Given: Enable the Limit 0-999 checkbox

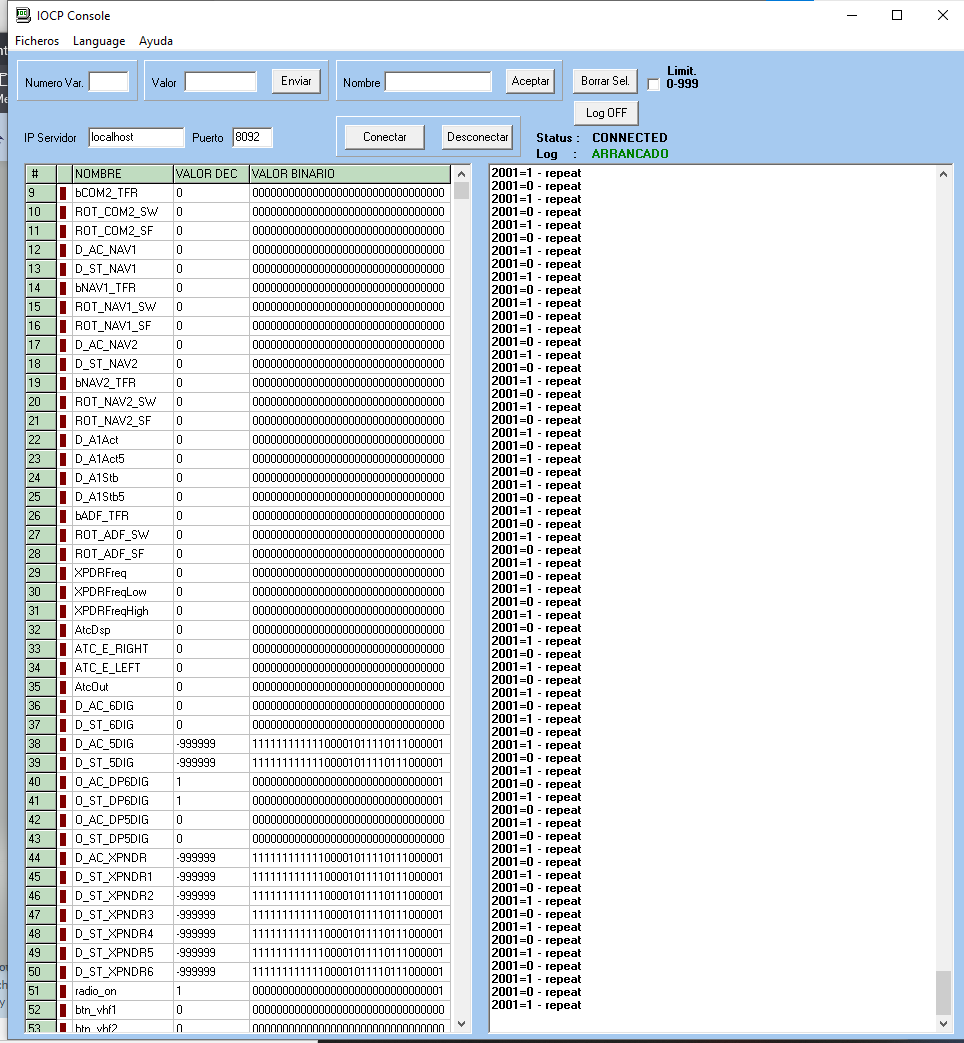Looking at the screenshot, I should click(x=654, y=84).
